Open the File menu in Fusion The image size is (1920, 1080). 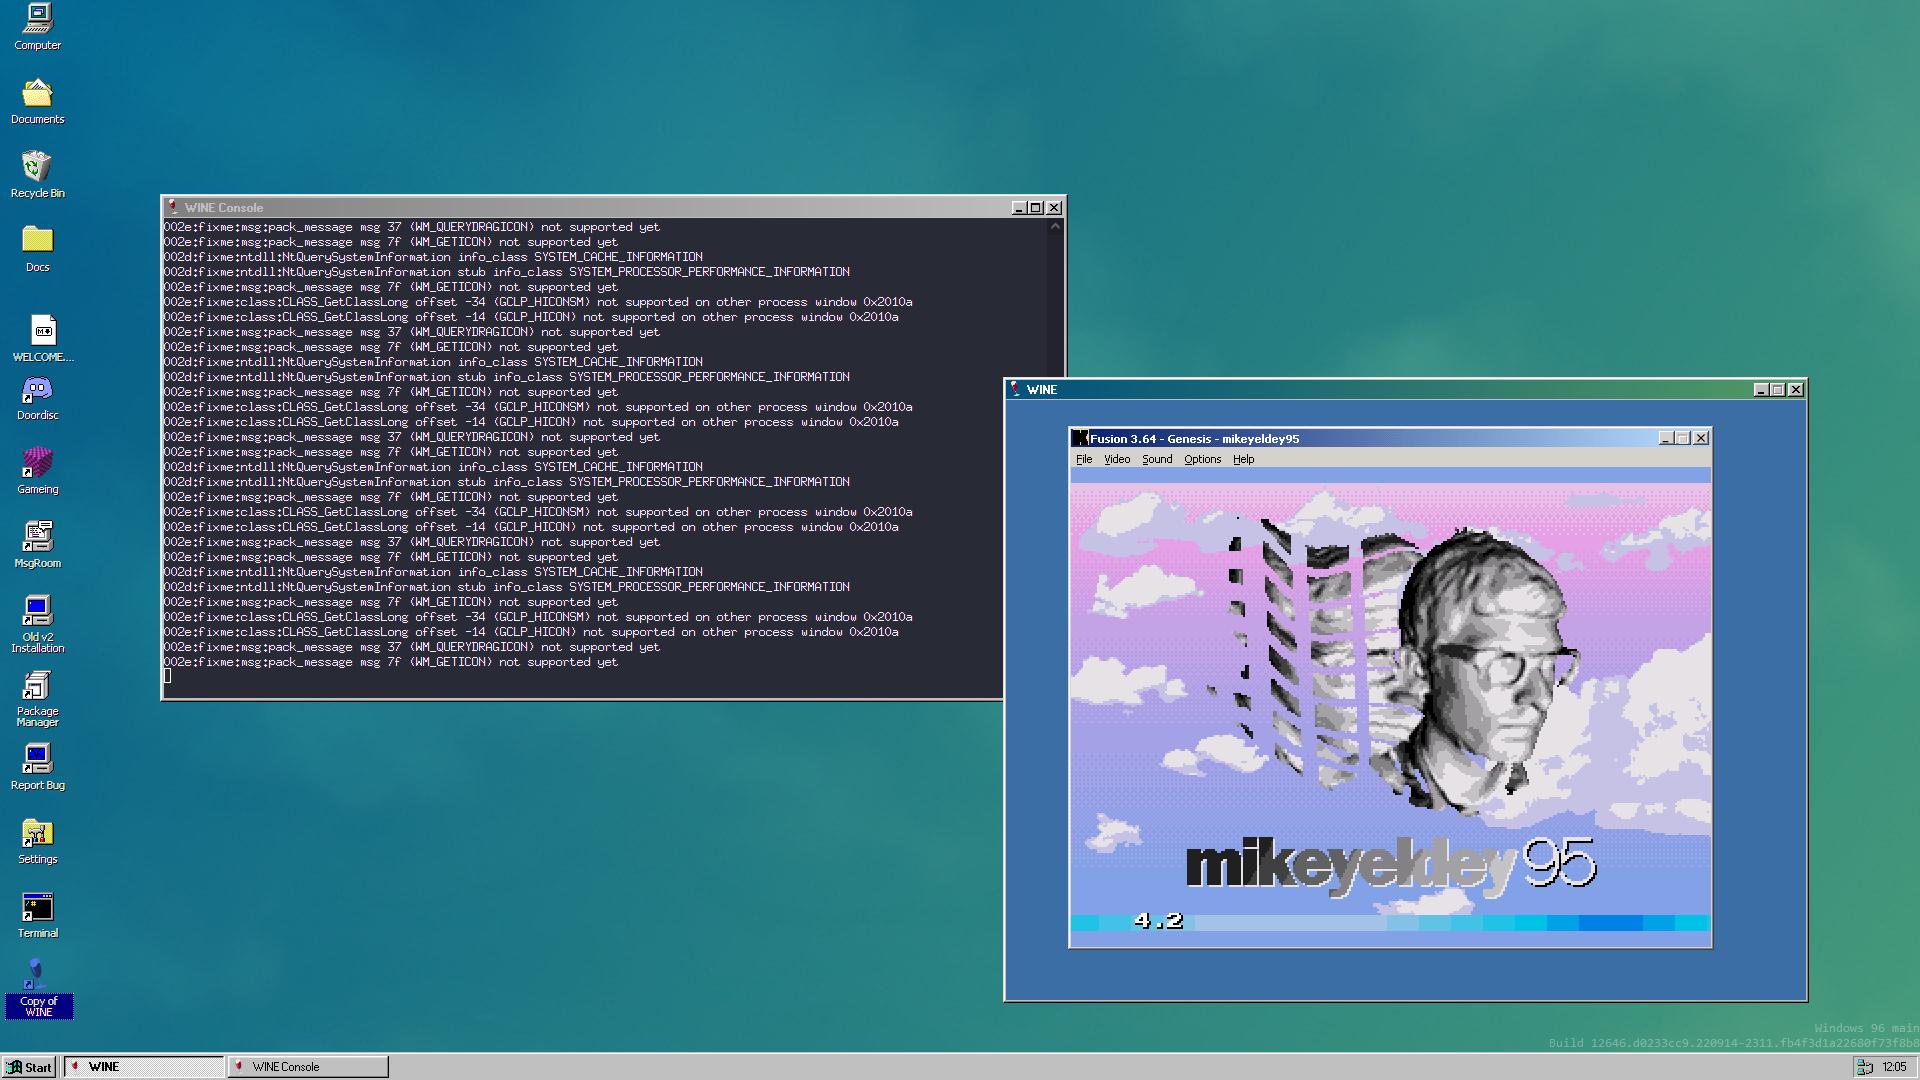(x=1084, y=459)
